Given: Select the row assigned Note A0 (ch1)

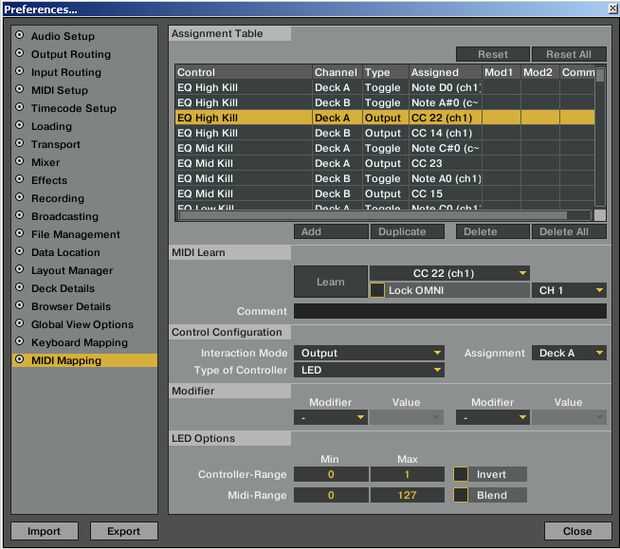Looking at the screenshot, I should point(385,178).
